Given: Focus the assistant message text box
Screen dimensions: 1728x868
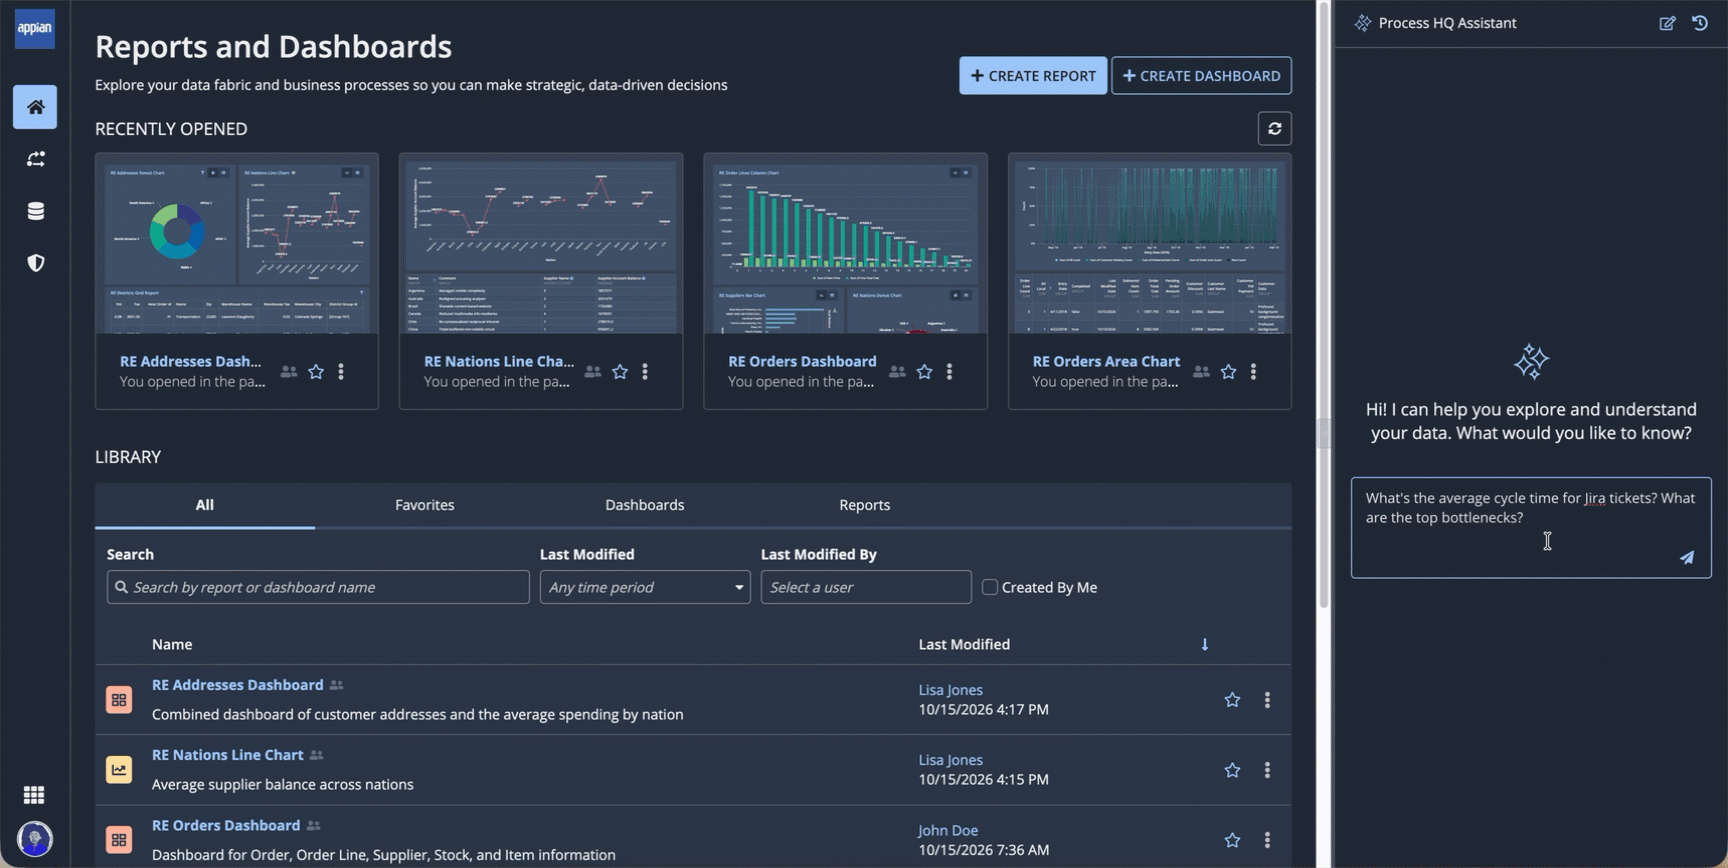Looking at the screenshot, I should pos(1531,527).
